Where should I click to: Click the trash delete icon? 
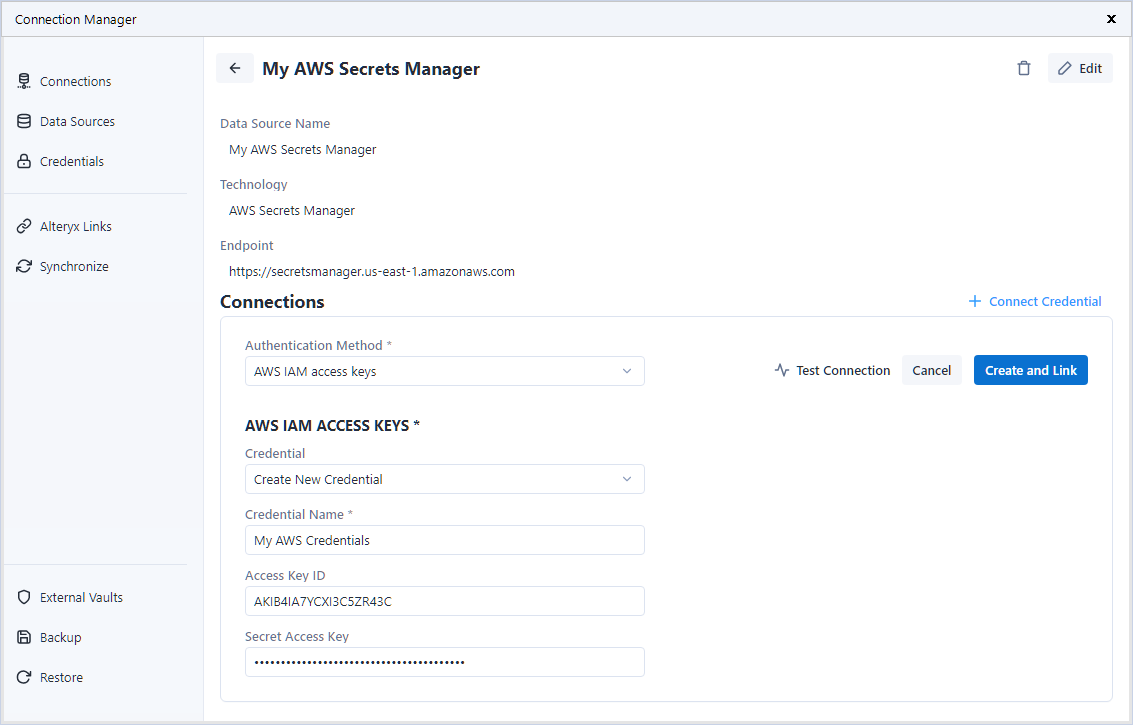(1023, 69)
